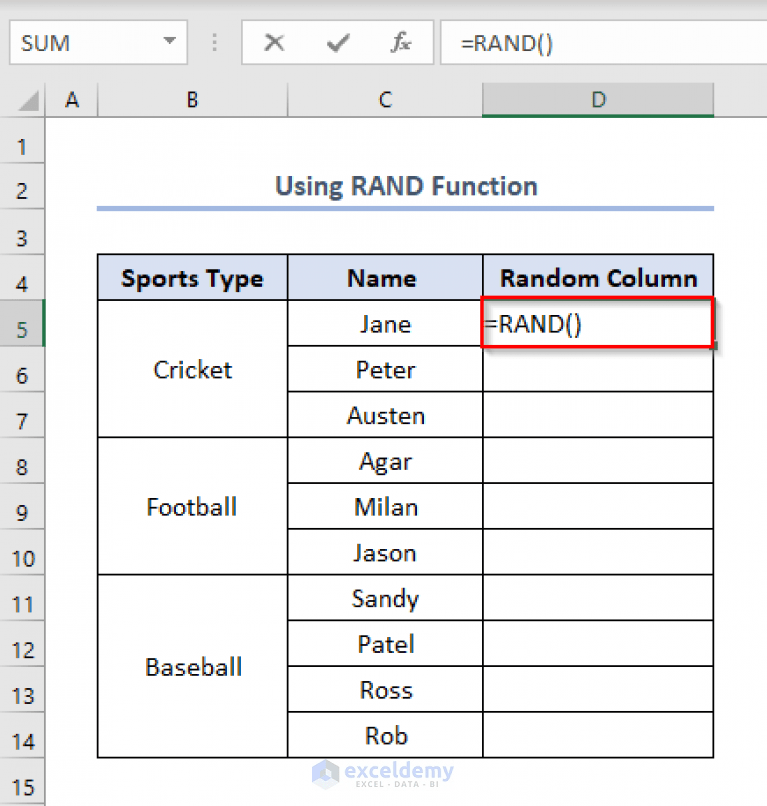The height and width of the screenshot is (806, 767).
Task: Select the cell containing Jane
Action: [x=384, y=323]
